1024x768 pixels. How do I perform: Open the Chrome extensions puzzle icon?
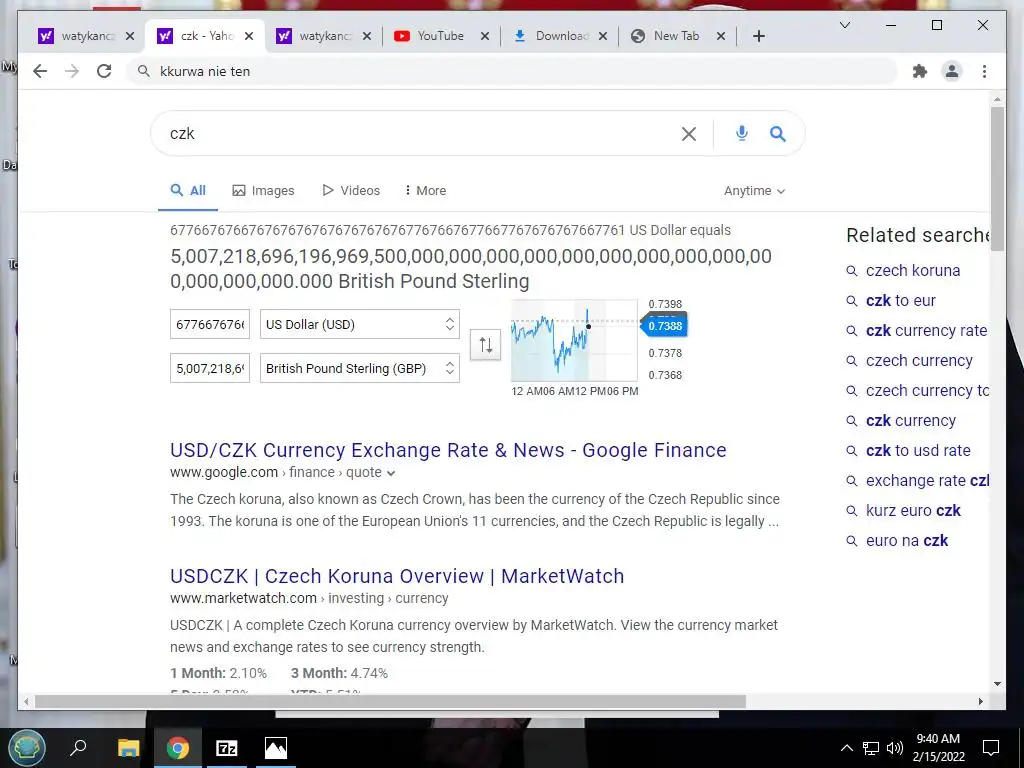pos(920,71)
